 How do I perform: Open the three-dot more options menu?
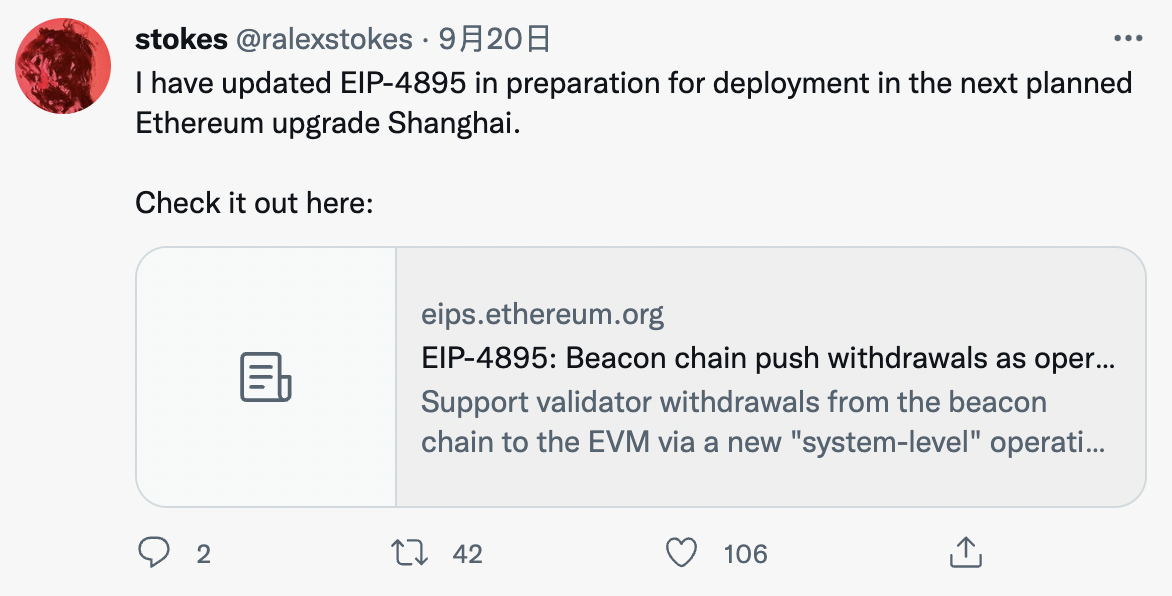tap(1128, 38)
